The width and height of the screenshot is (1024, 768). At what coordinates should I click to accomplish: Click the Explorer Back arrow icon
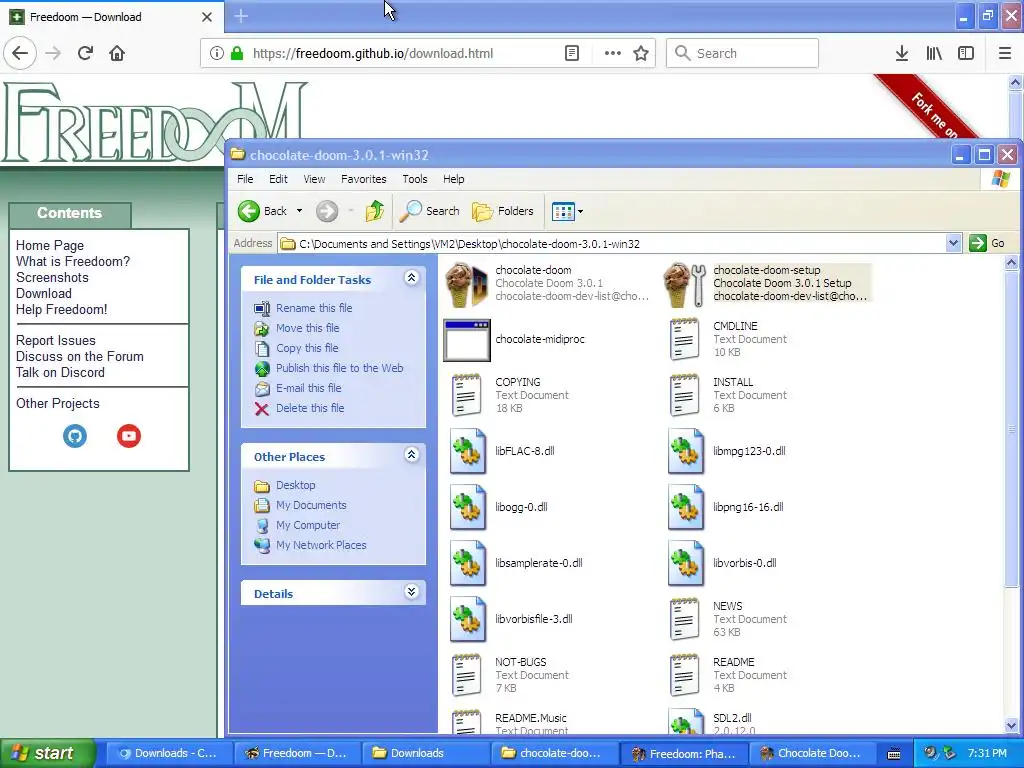[x=249, y=211]
